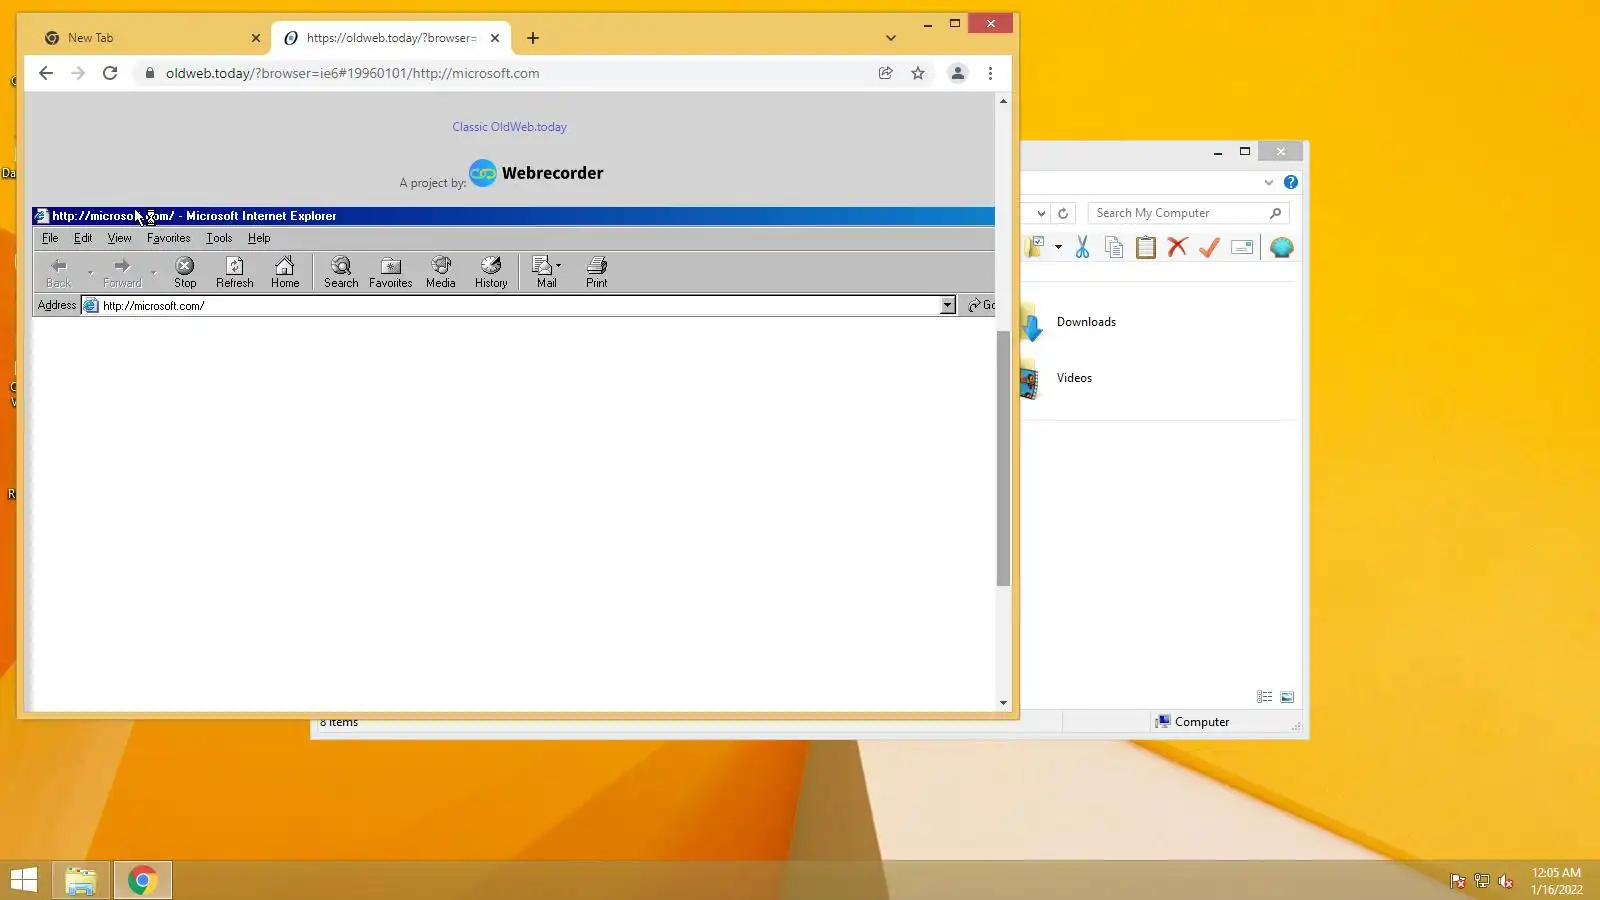1600x900 pixels.
Task: Open the Media toolbar button
Action: click(441, 272)
